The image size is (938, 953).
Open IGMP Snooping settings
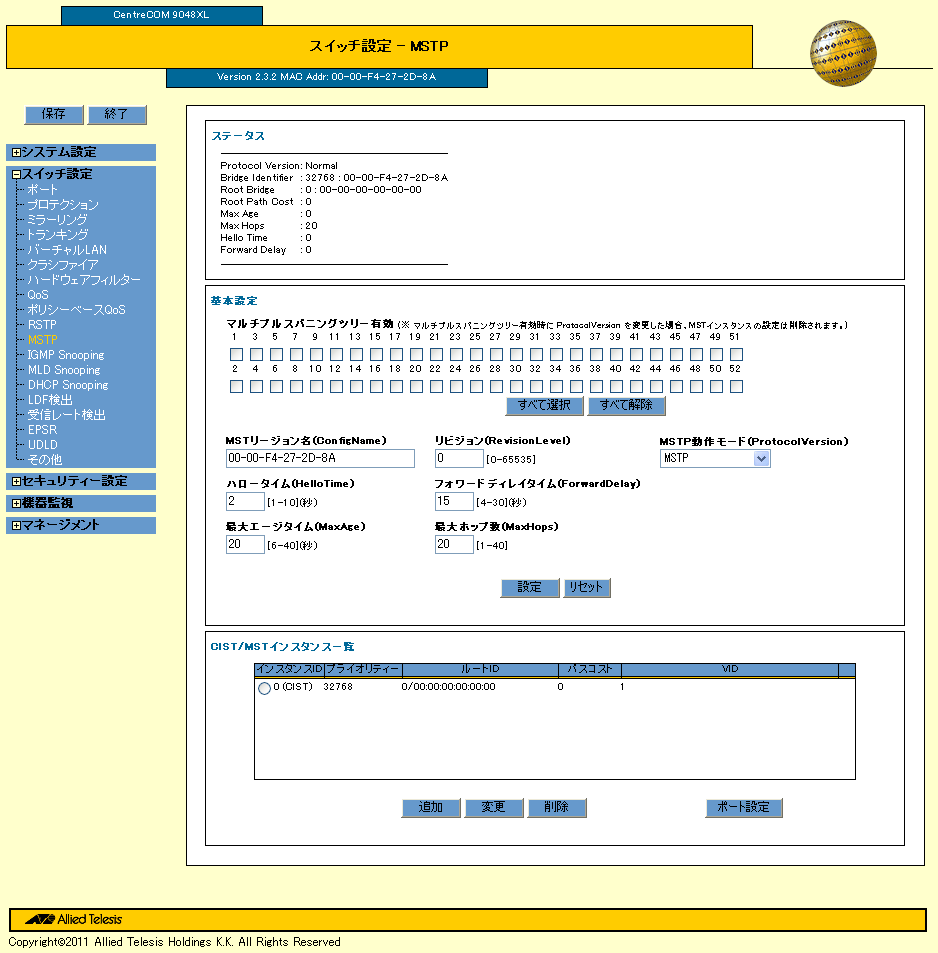click(x=66, y=355)
